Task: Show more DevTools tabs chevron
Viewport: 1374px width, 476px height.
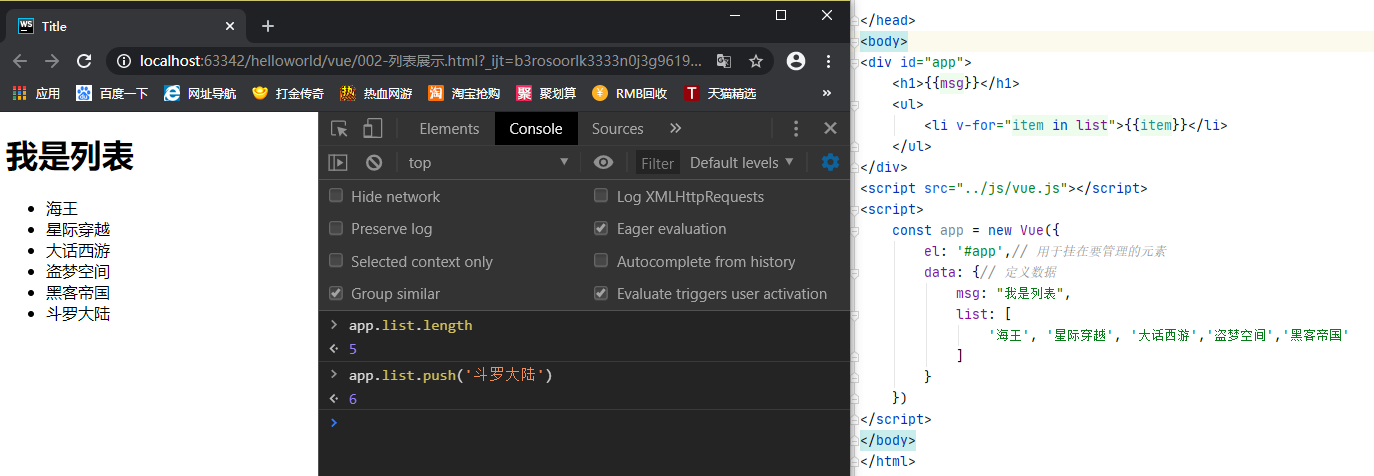Action: tap(676, 128)
